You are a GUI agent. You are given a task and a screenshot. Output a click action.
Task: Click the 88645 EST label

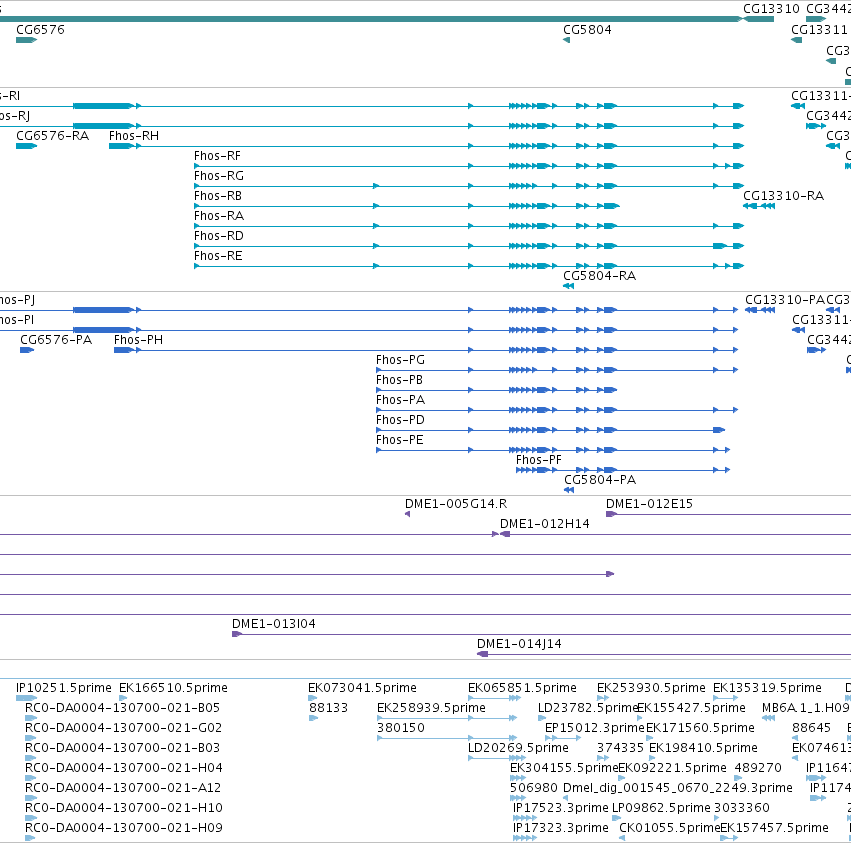(811, 728)
